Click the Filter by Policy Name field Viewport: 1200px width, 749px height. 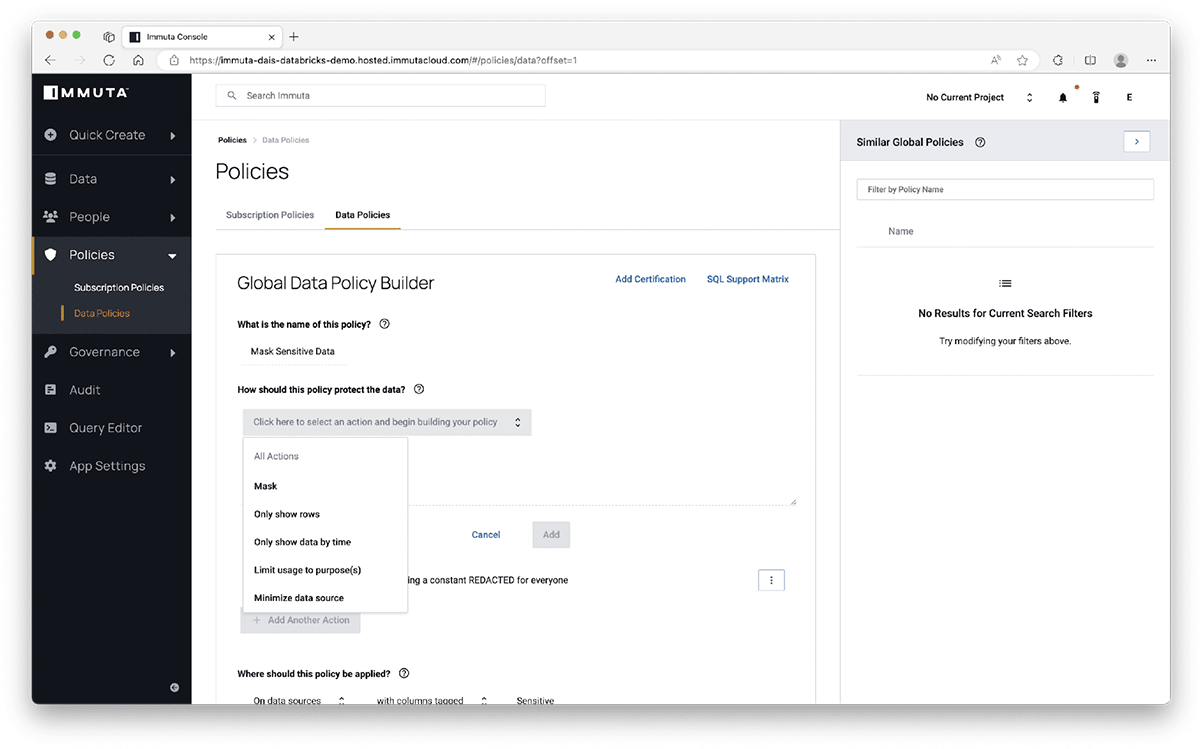[x=1004, y=189]
